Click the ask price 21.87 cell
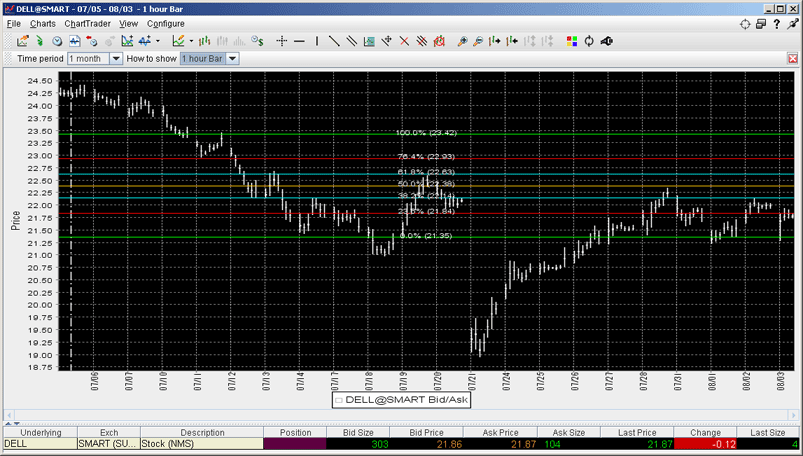Screen dimensions: 803x456 tap(500, 444)
